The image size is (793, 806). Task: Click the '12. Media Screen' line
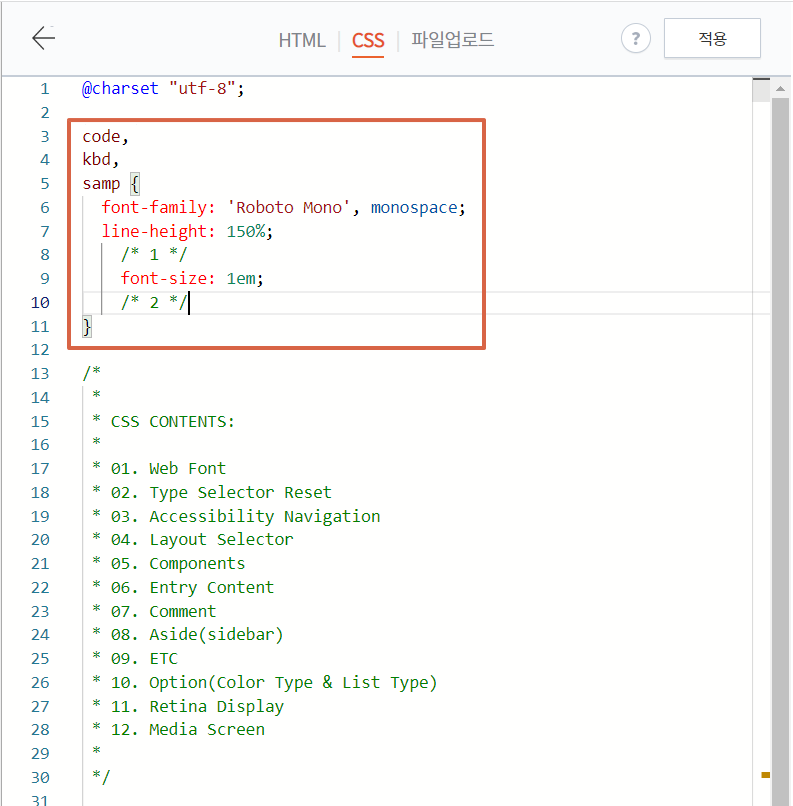coord(178,729)
